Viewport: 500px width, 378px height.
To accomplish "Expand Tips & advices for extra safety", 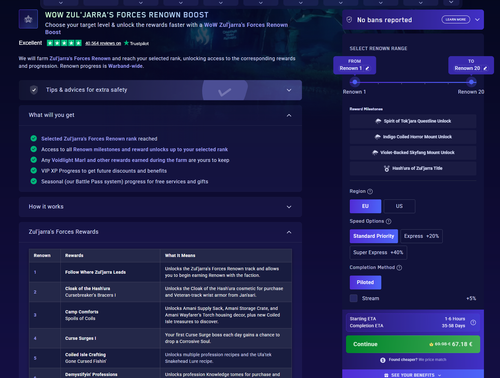I will coord(160,90).
